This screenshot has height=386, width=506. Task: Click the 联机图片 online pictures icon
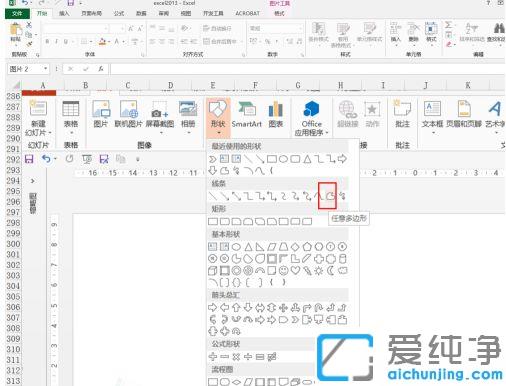(129, 110)
